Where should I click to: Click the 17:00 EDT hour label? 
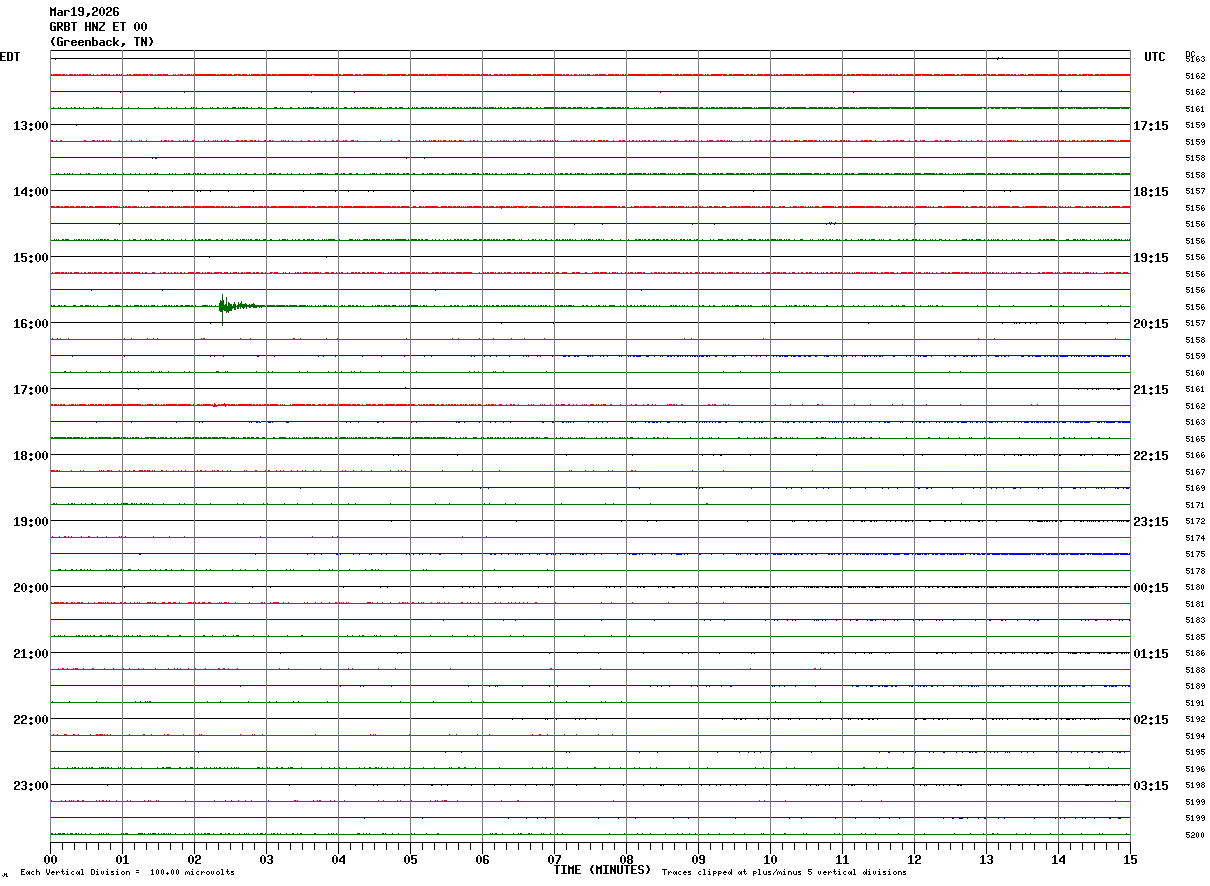click(31, 390)
